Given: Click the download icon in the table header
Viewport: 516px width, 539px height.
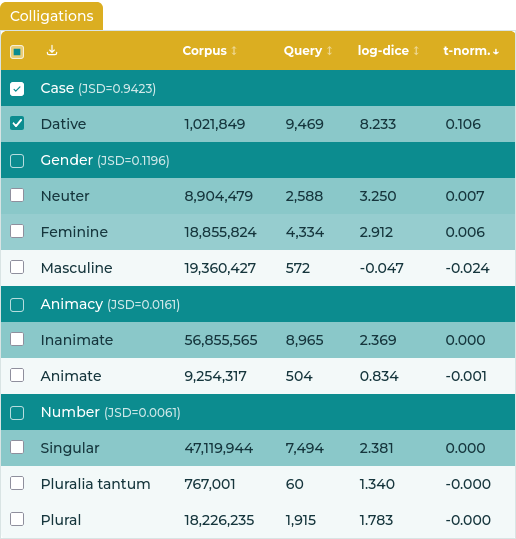Looking at the screenshot, I should click(52, 50).
